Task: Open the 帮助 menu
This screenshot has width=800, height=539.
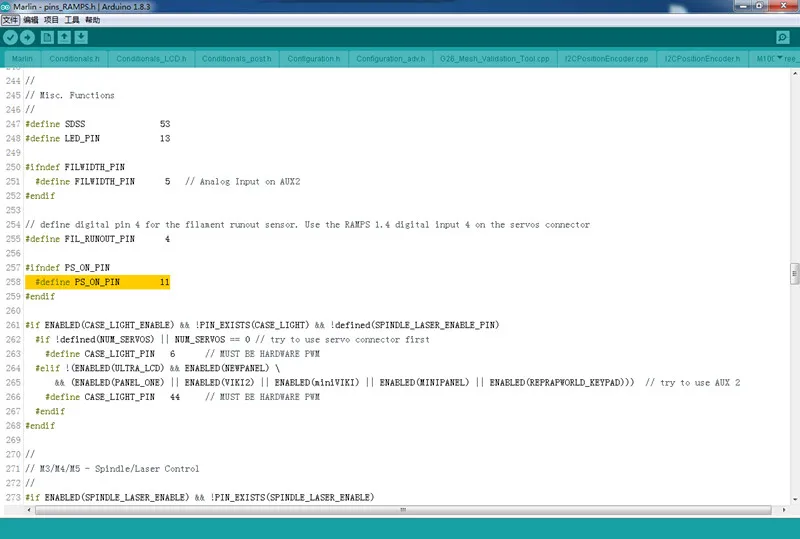Action: [x=92, y=20]
